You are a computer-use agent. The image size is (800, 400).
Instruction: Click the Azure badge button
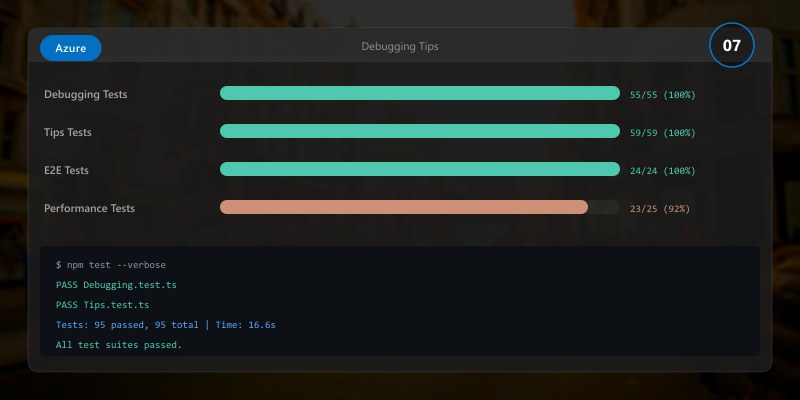(70, 48)
